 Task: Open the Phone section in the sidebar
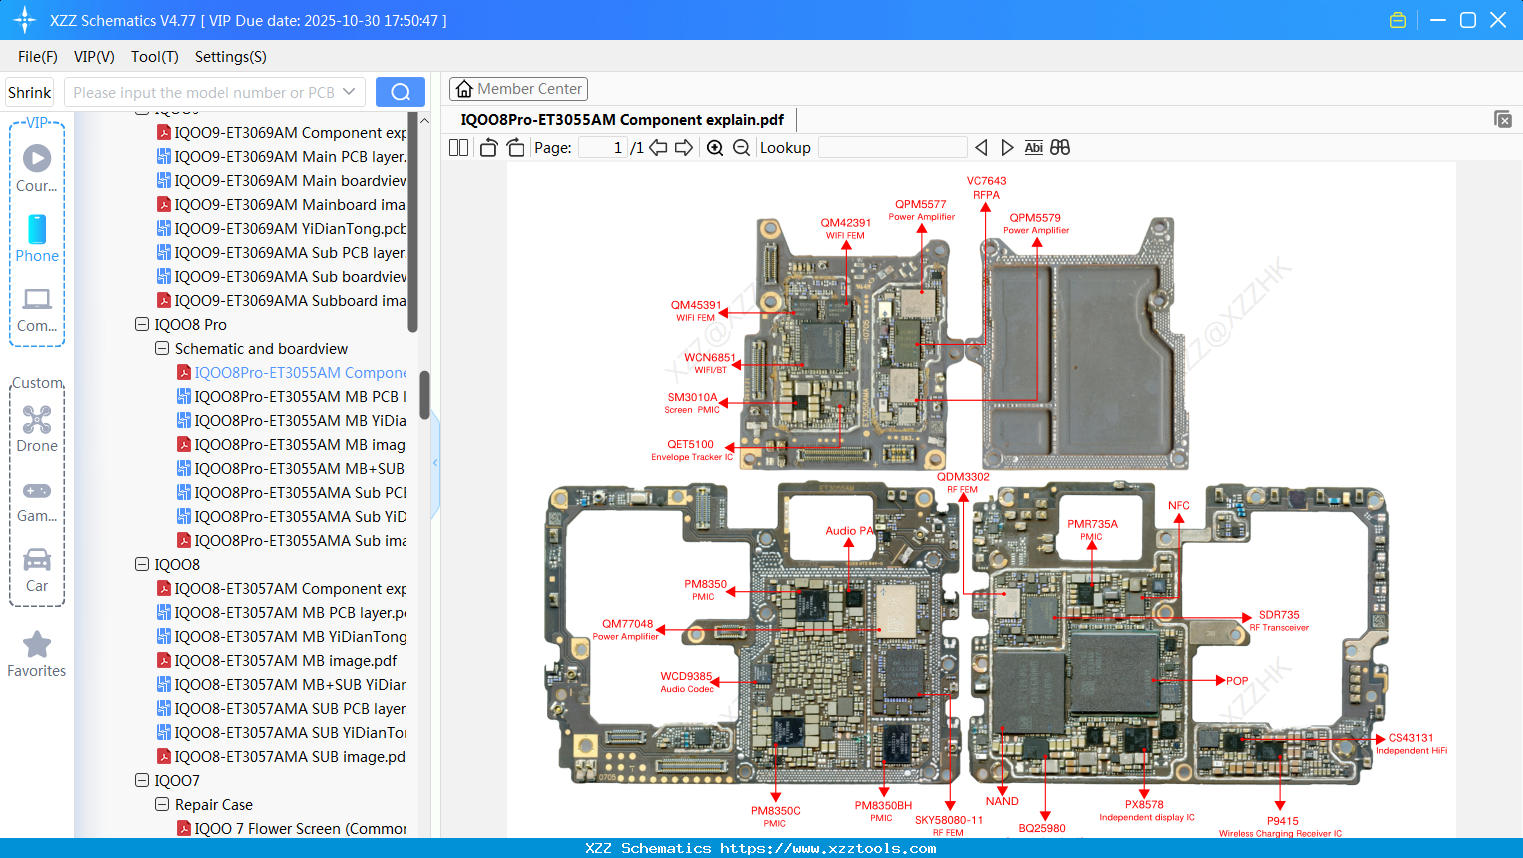pyautogui.click(x=37, y=240)
